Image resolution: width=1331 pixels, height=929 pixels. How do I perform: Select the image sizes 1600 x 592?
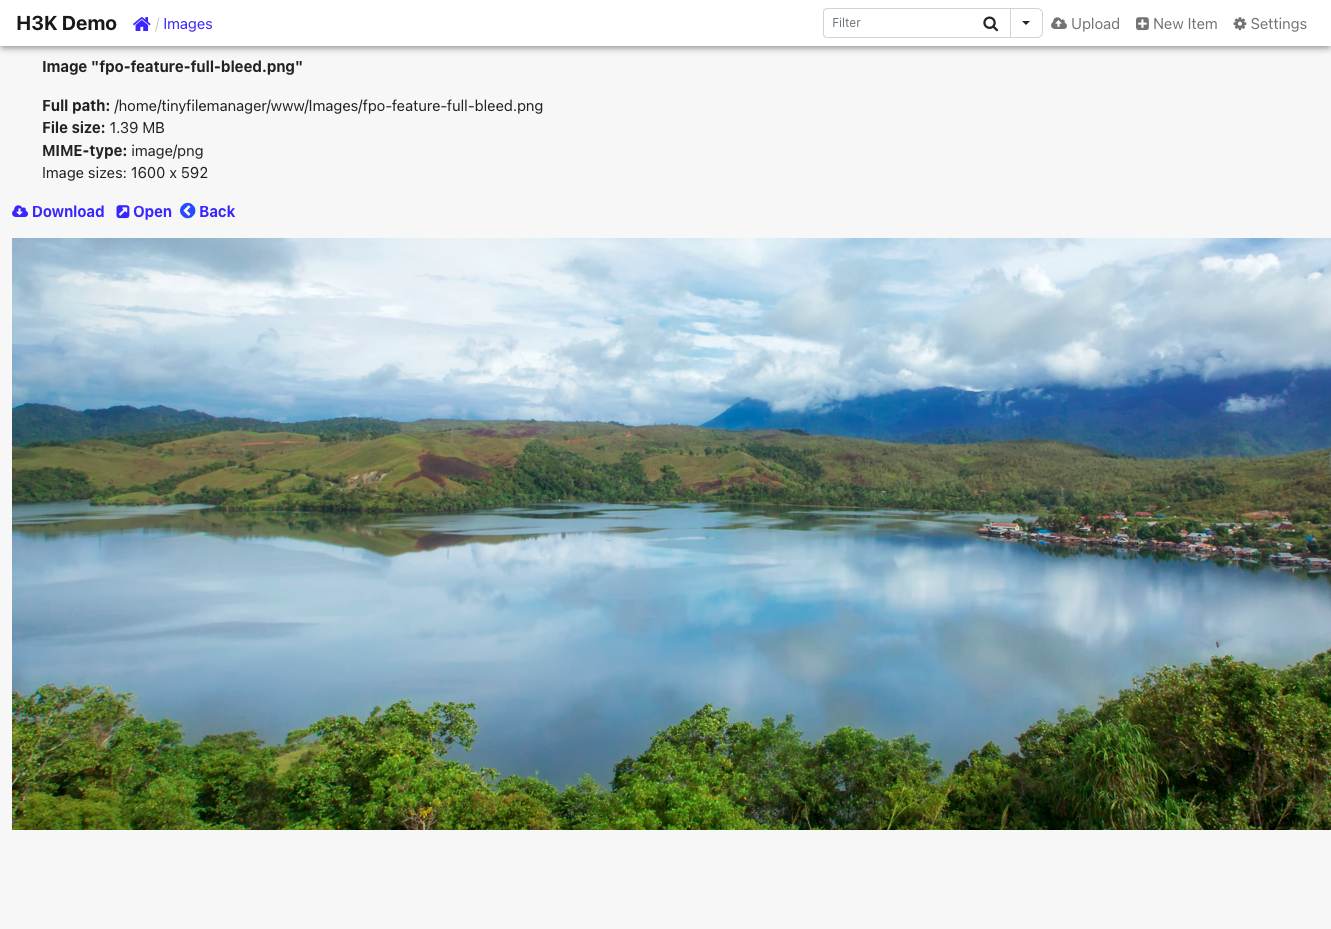(x=125, y=173)
